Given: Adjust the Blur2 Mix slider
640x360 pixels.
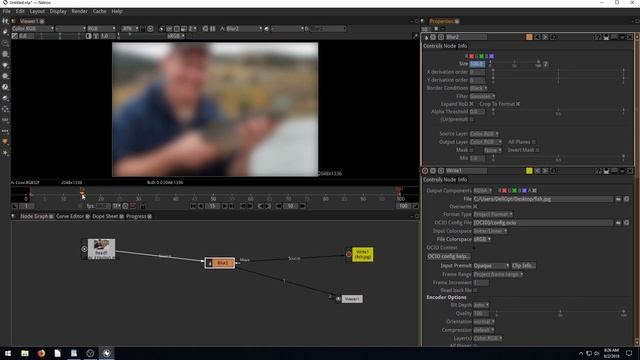Looking at the screenshot, I should (558, 158).
